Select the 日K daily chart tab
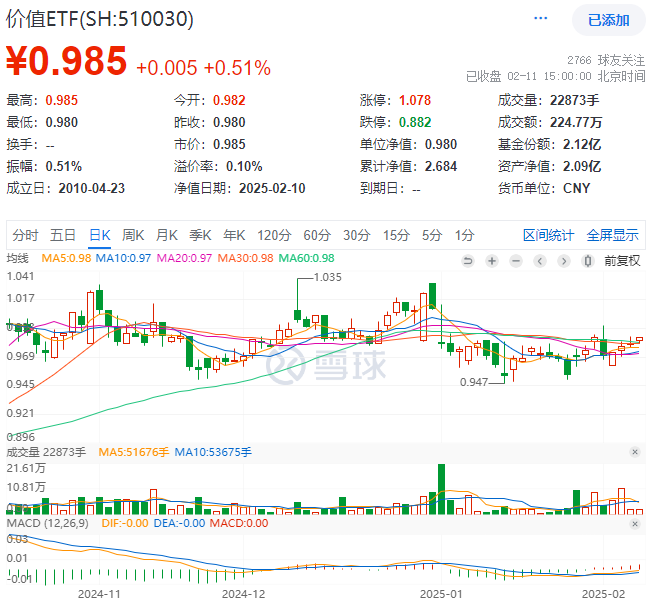Screen dimensions: 659x608 pyautogui.click(x=100, y=235)
